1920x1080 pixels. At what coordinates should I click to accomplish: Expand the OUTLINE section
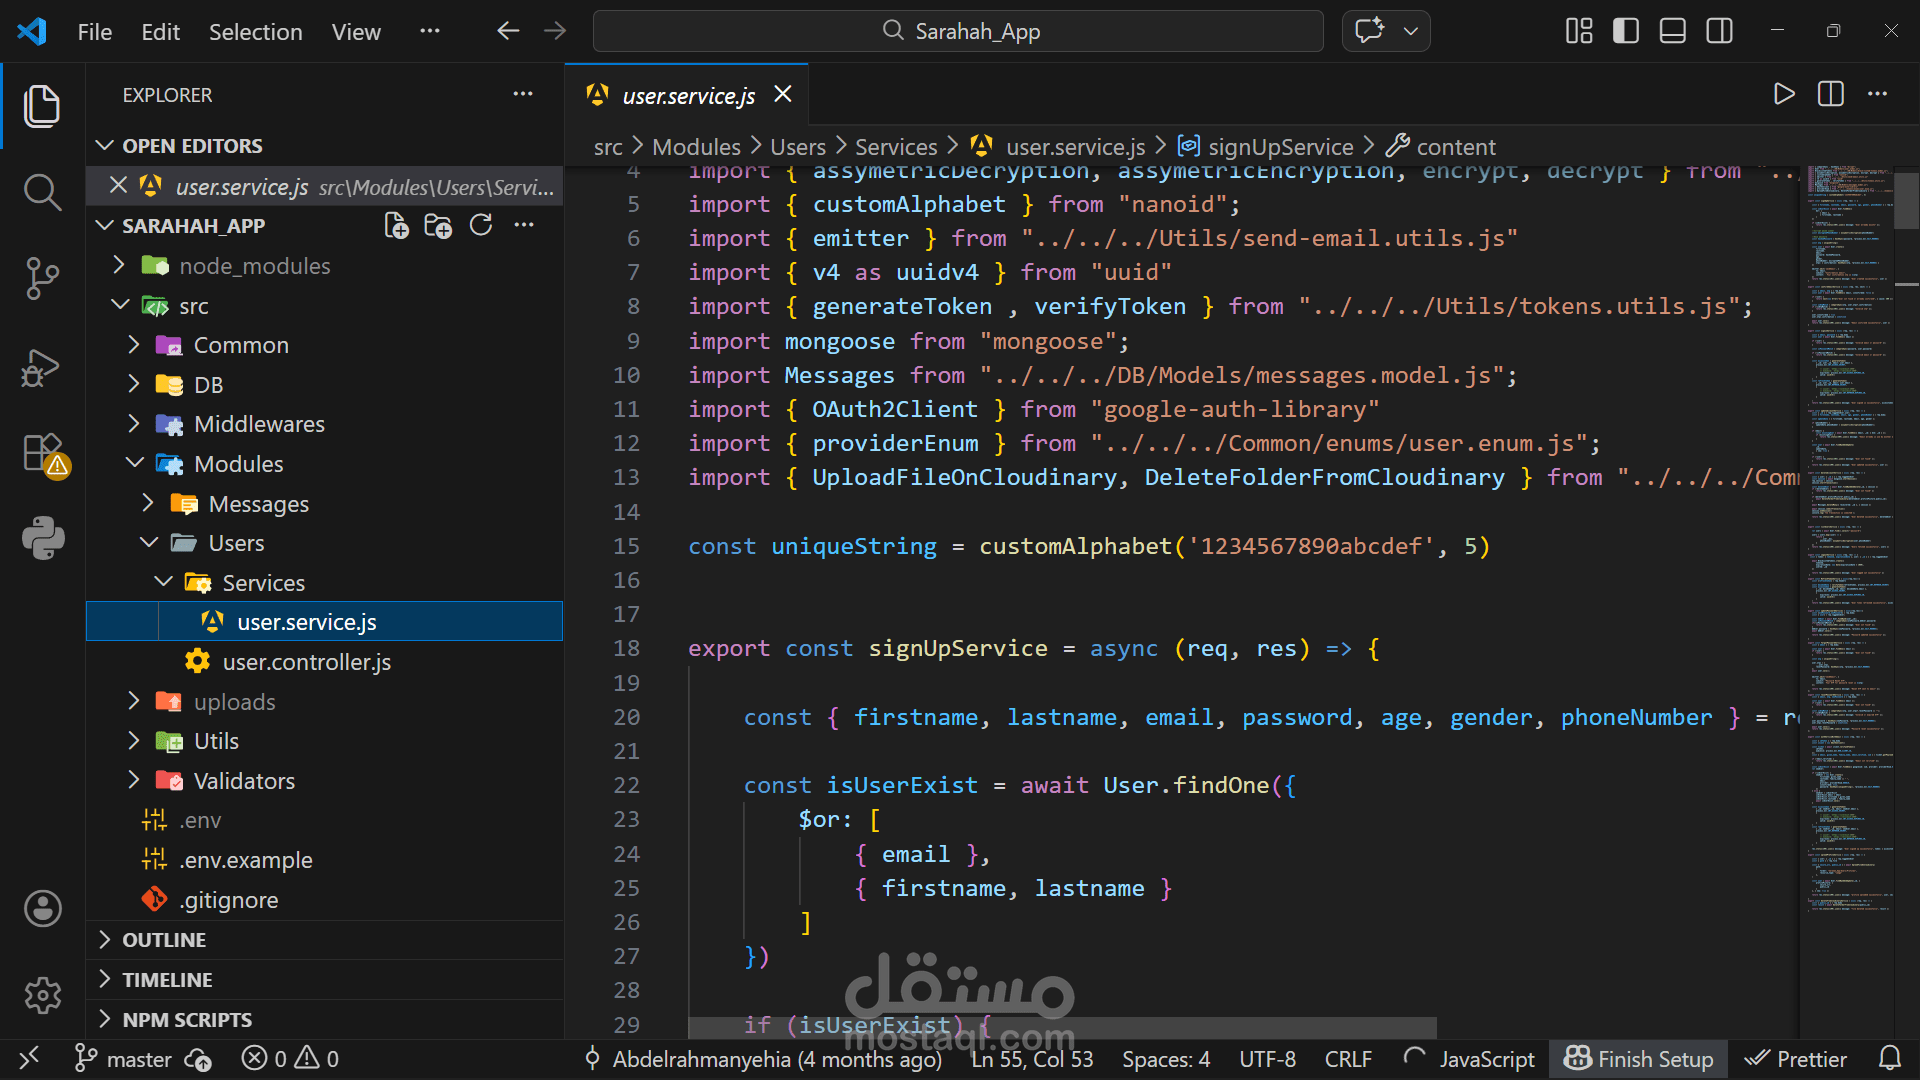(164, 940)
